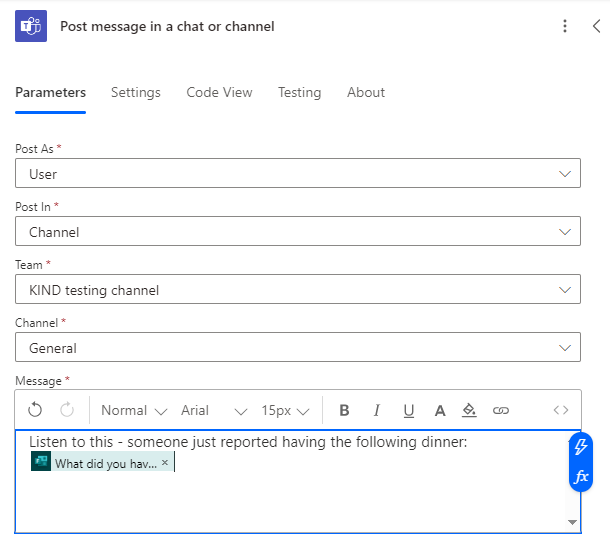Expand the Channel dropdown showing General
The height and width of the screenshot is (554, 610).
click(298, 347)
